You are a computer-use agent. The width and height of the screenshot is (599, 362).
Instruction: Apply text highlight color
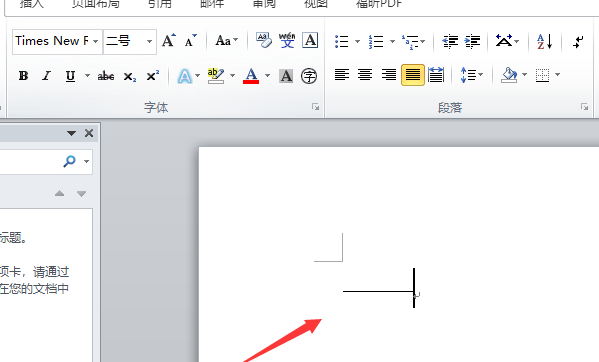point(216,76)
